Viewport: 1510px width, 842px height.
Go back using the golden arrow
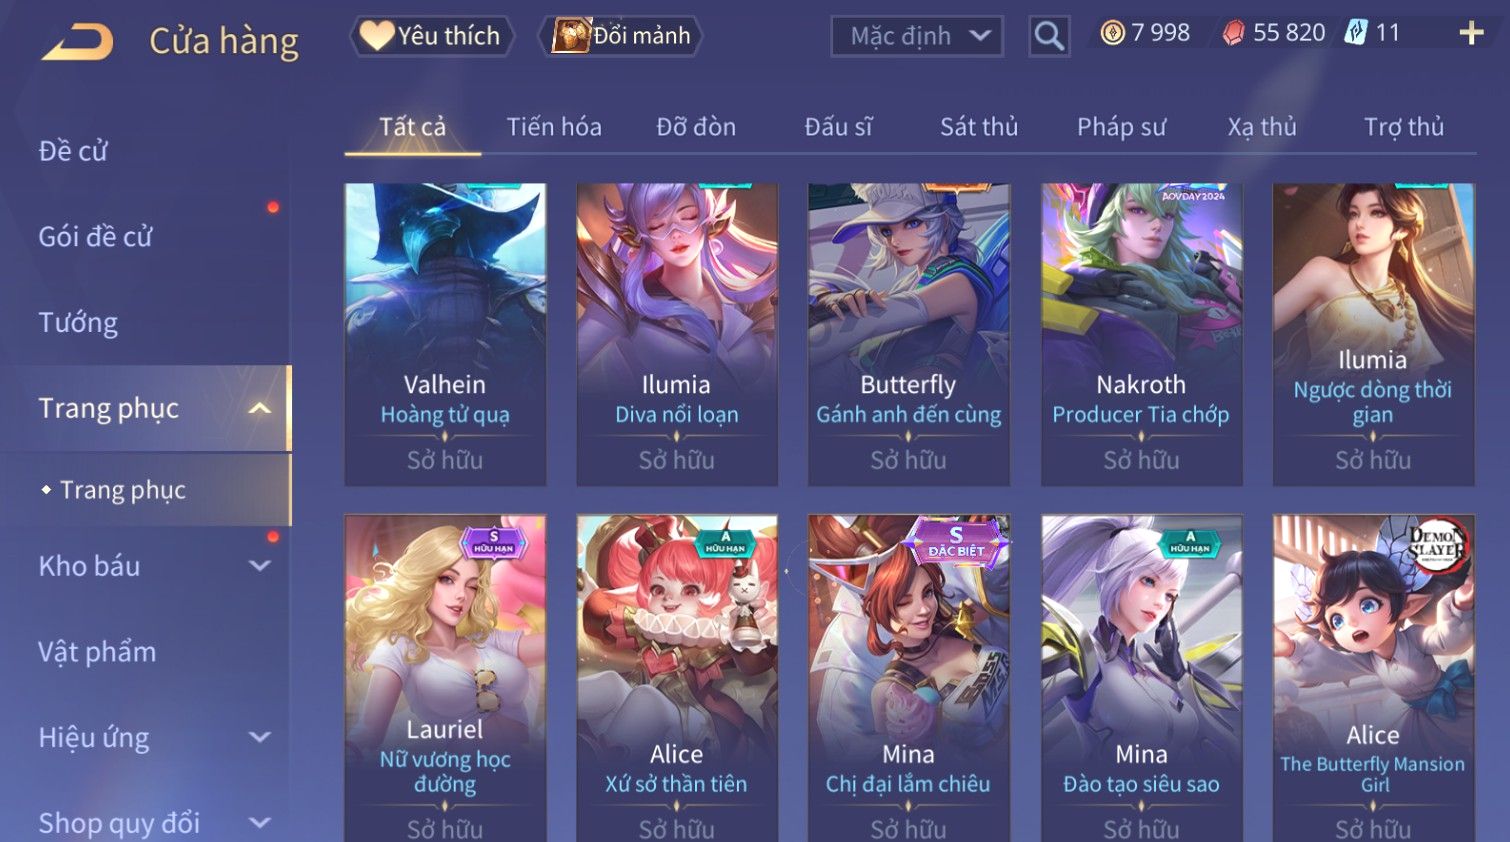[78, 42]
